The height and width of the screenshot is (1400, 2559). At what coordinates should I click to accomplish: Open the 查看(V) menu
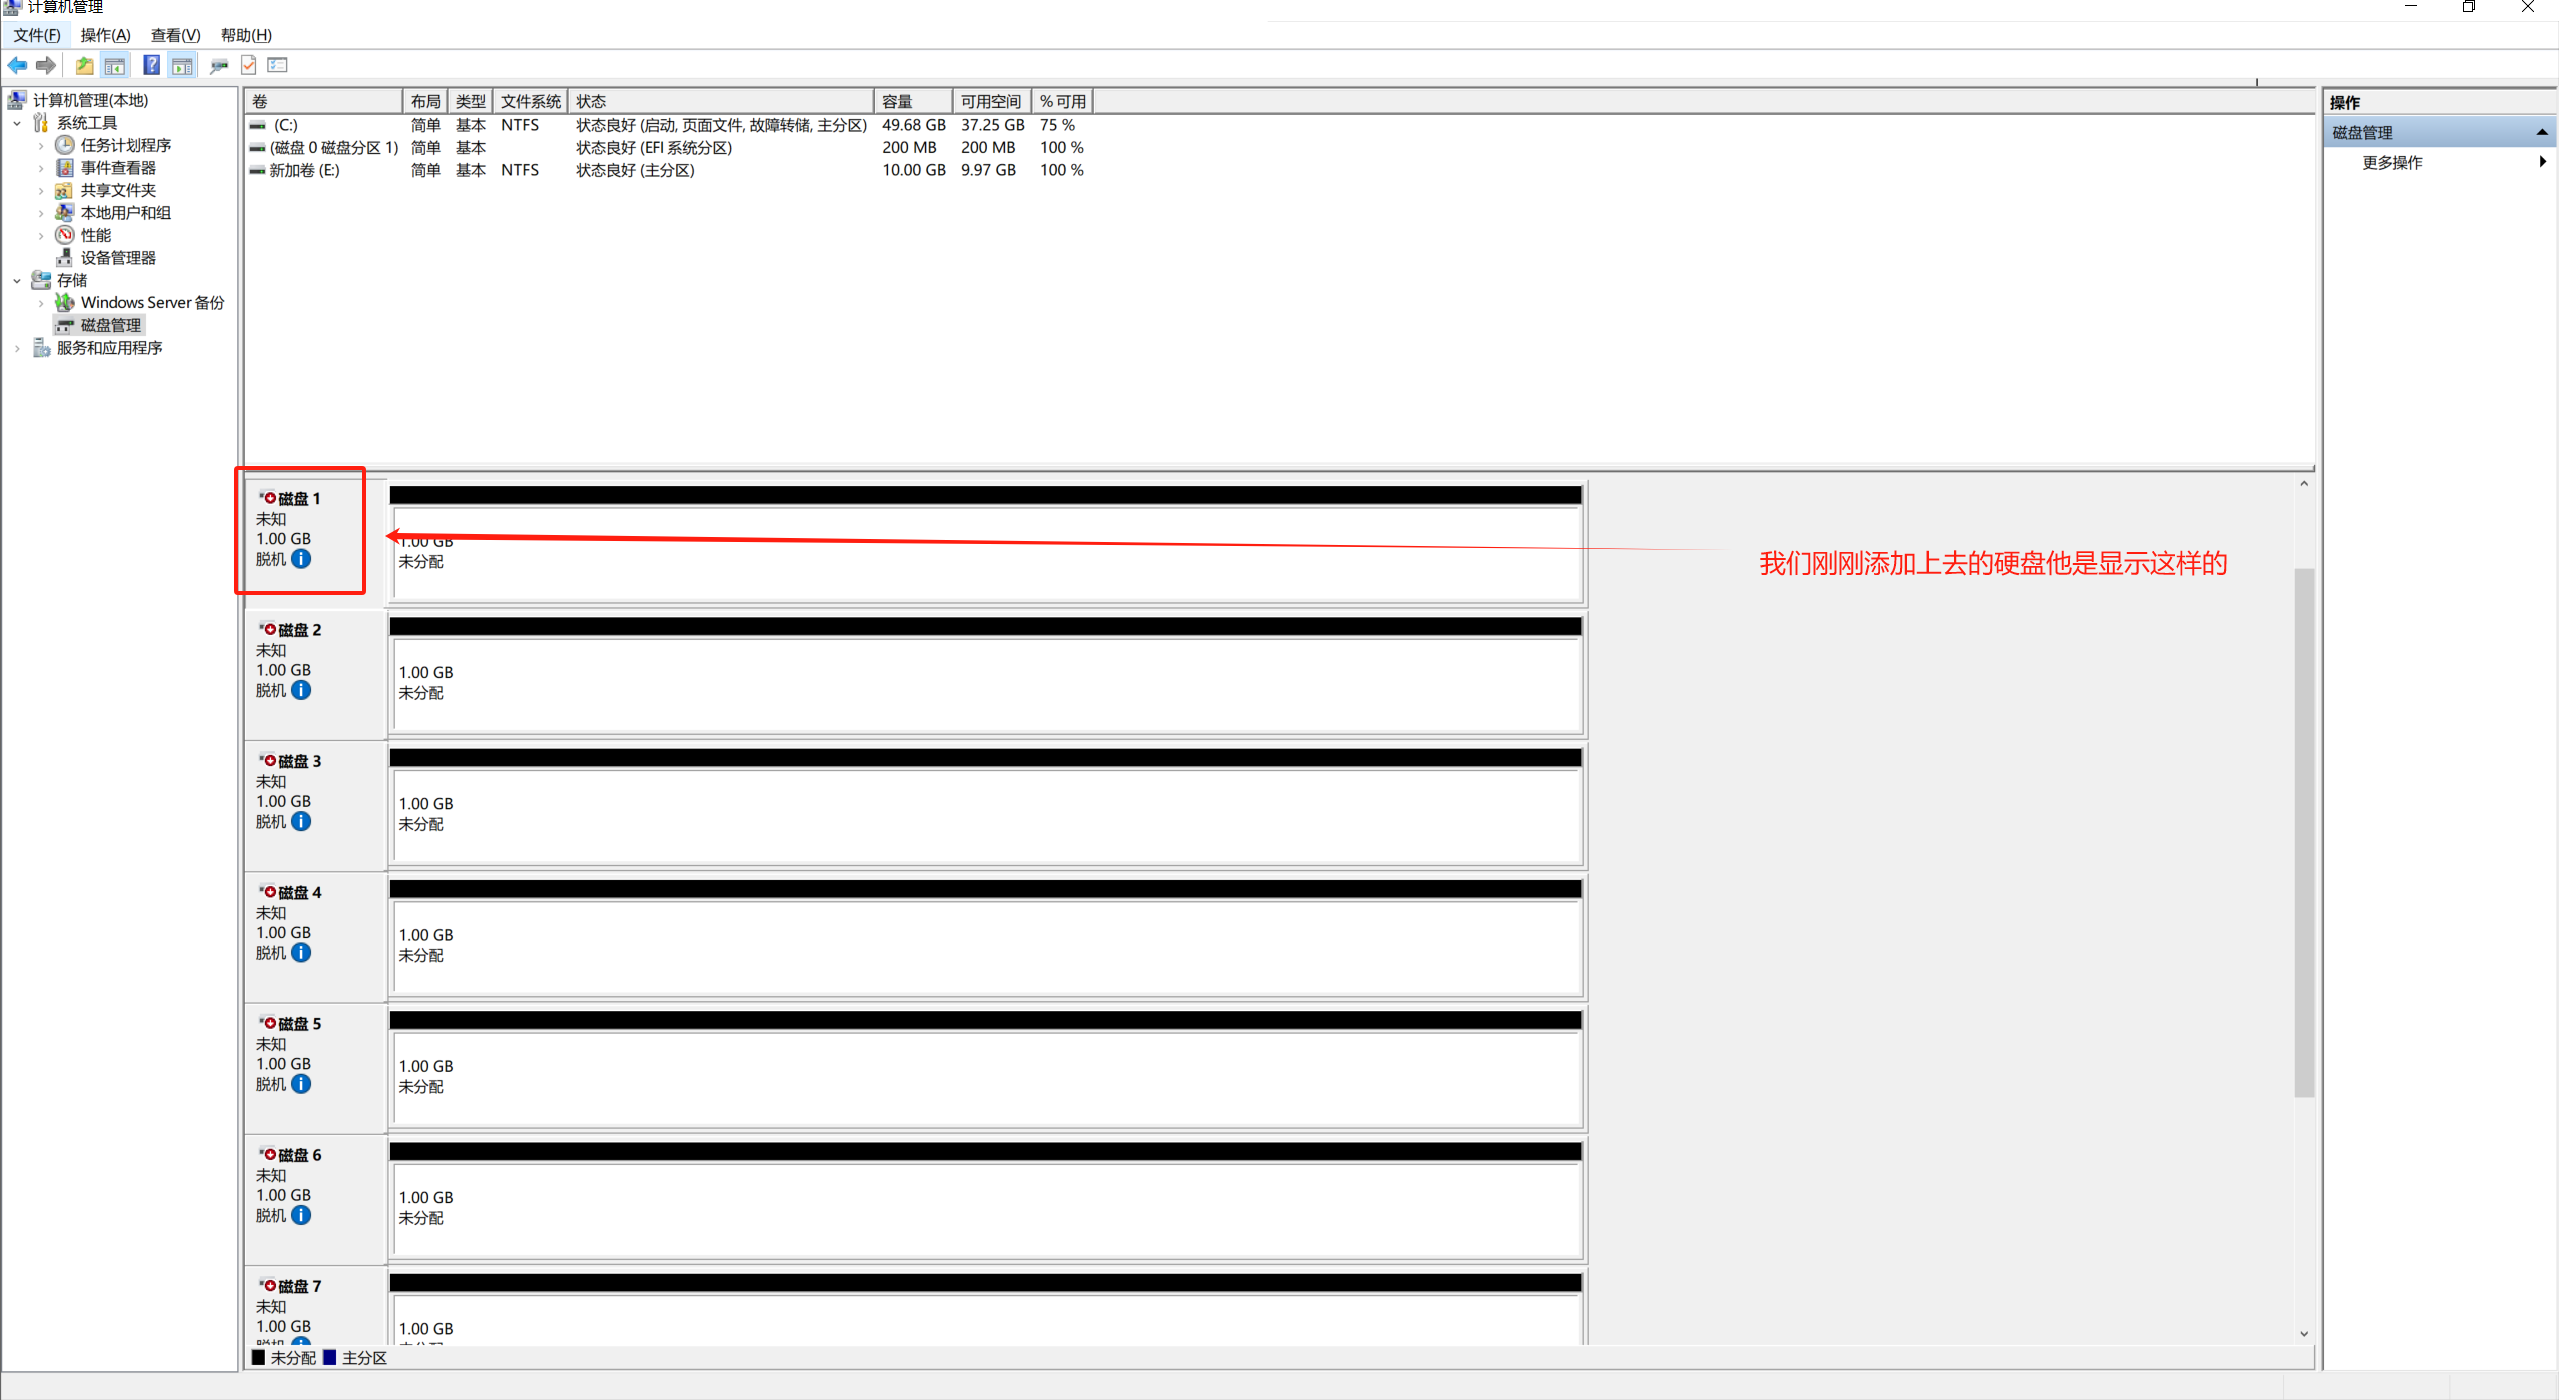coord(175,35)
